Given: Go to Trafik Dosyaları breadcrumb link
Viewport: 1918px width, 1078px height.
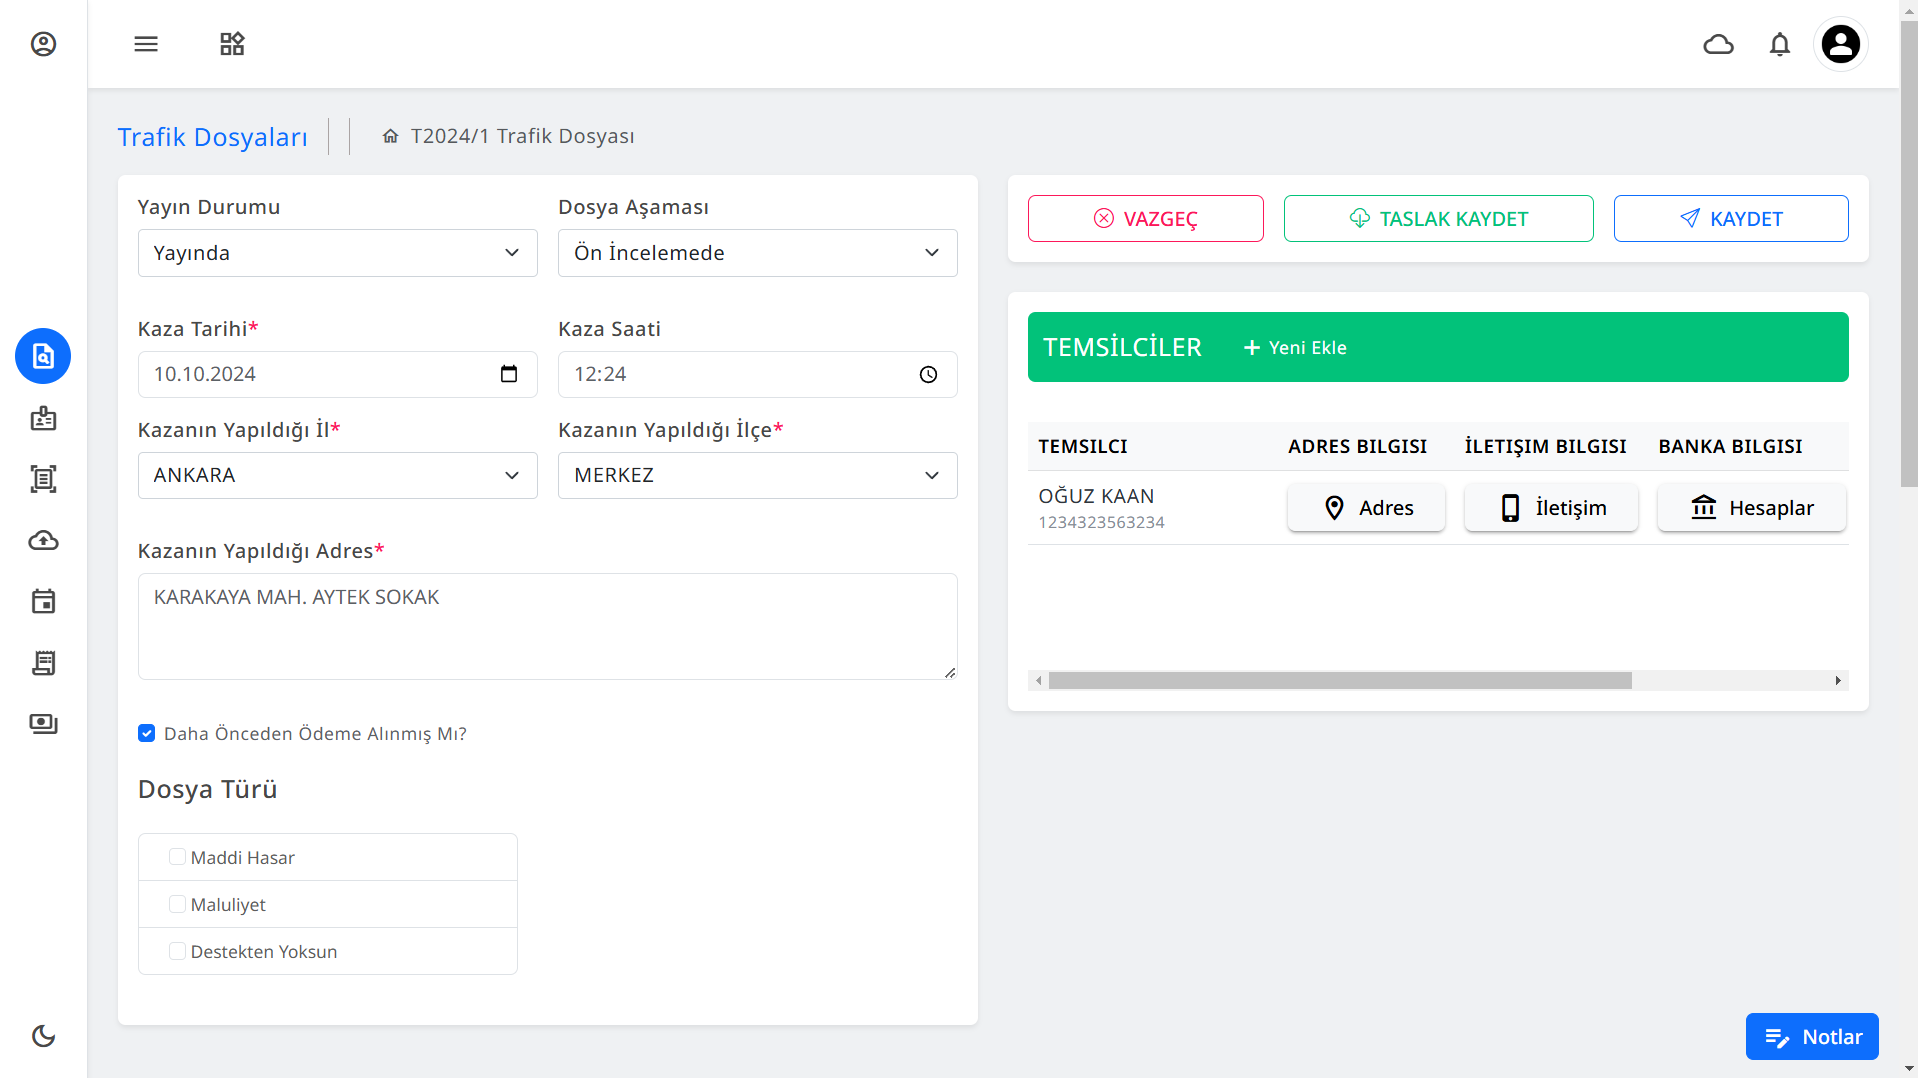Looking at the screenshot, I should pos(212,136).
